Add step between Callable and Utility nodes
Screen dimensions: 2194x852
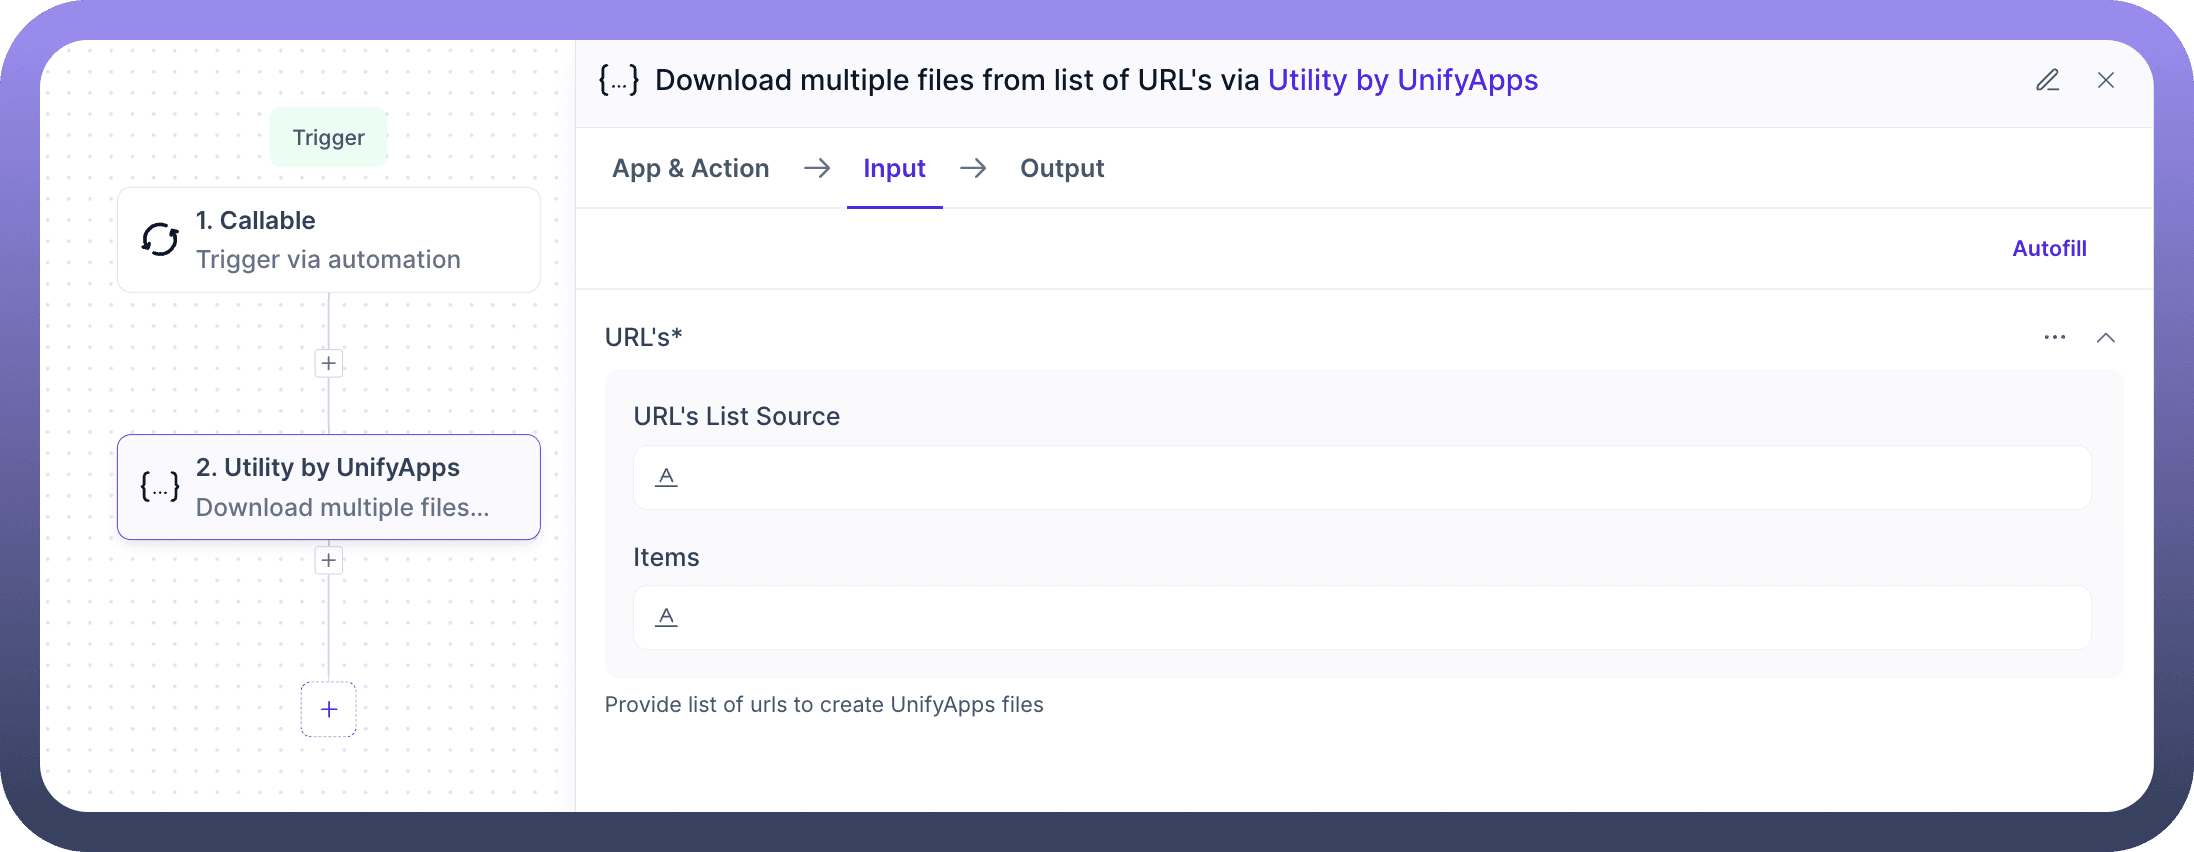328,363
